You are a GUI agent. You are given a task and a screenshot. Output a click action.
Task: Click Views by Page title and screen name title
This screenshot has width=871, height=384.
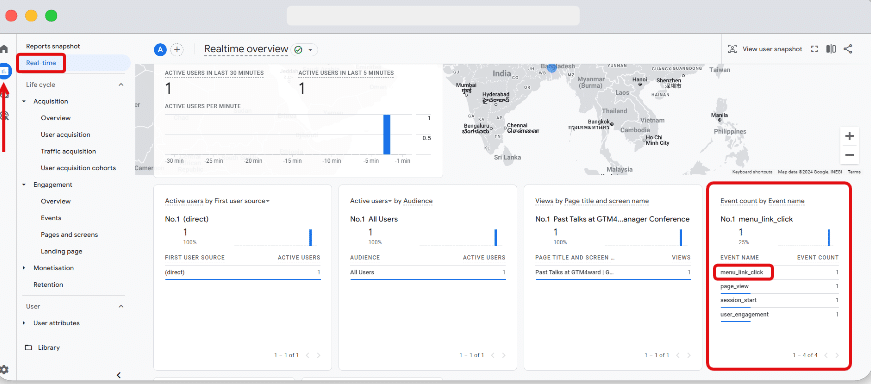[x=592, y=201]
